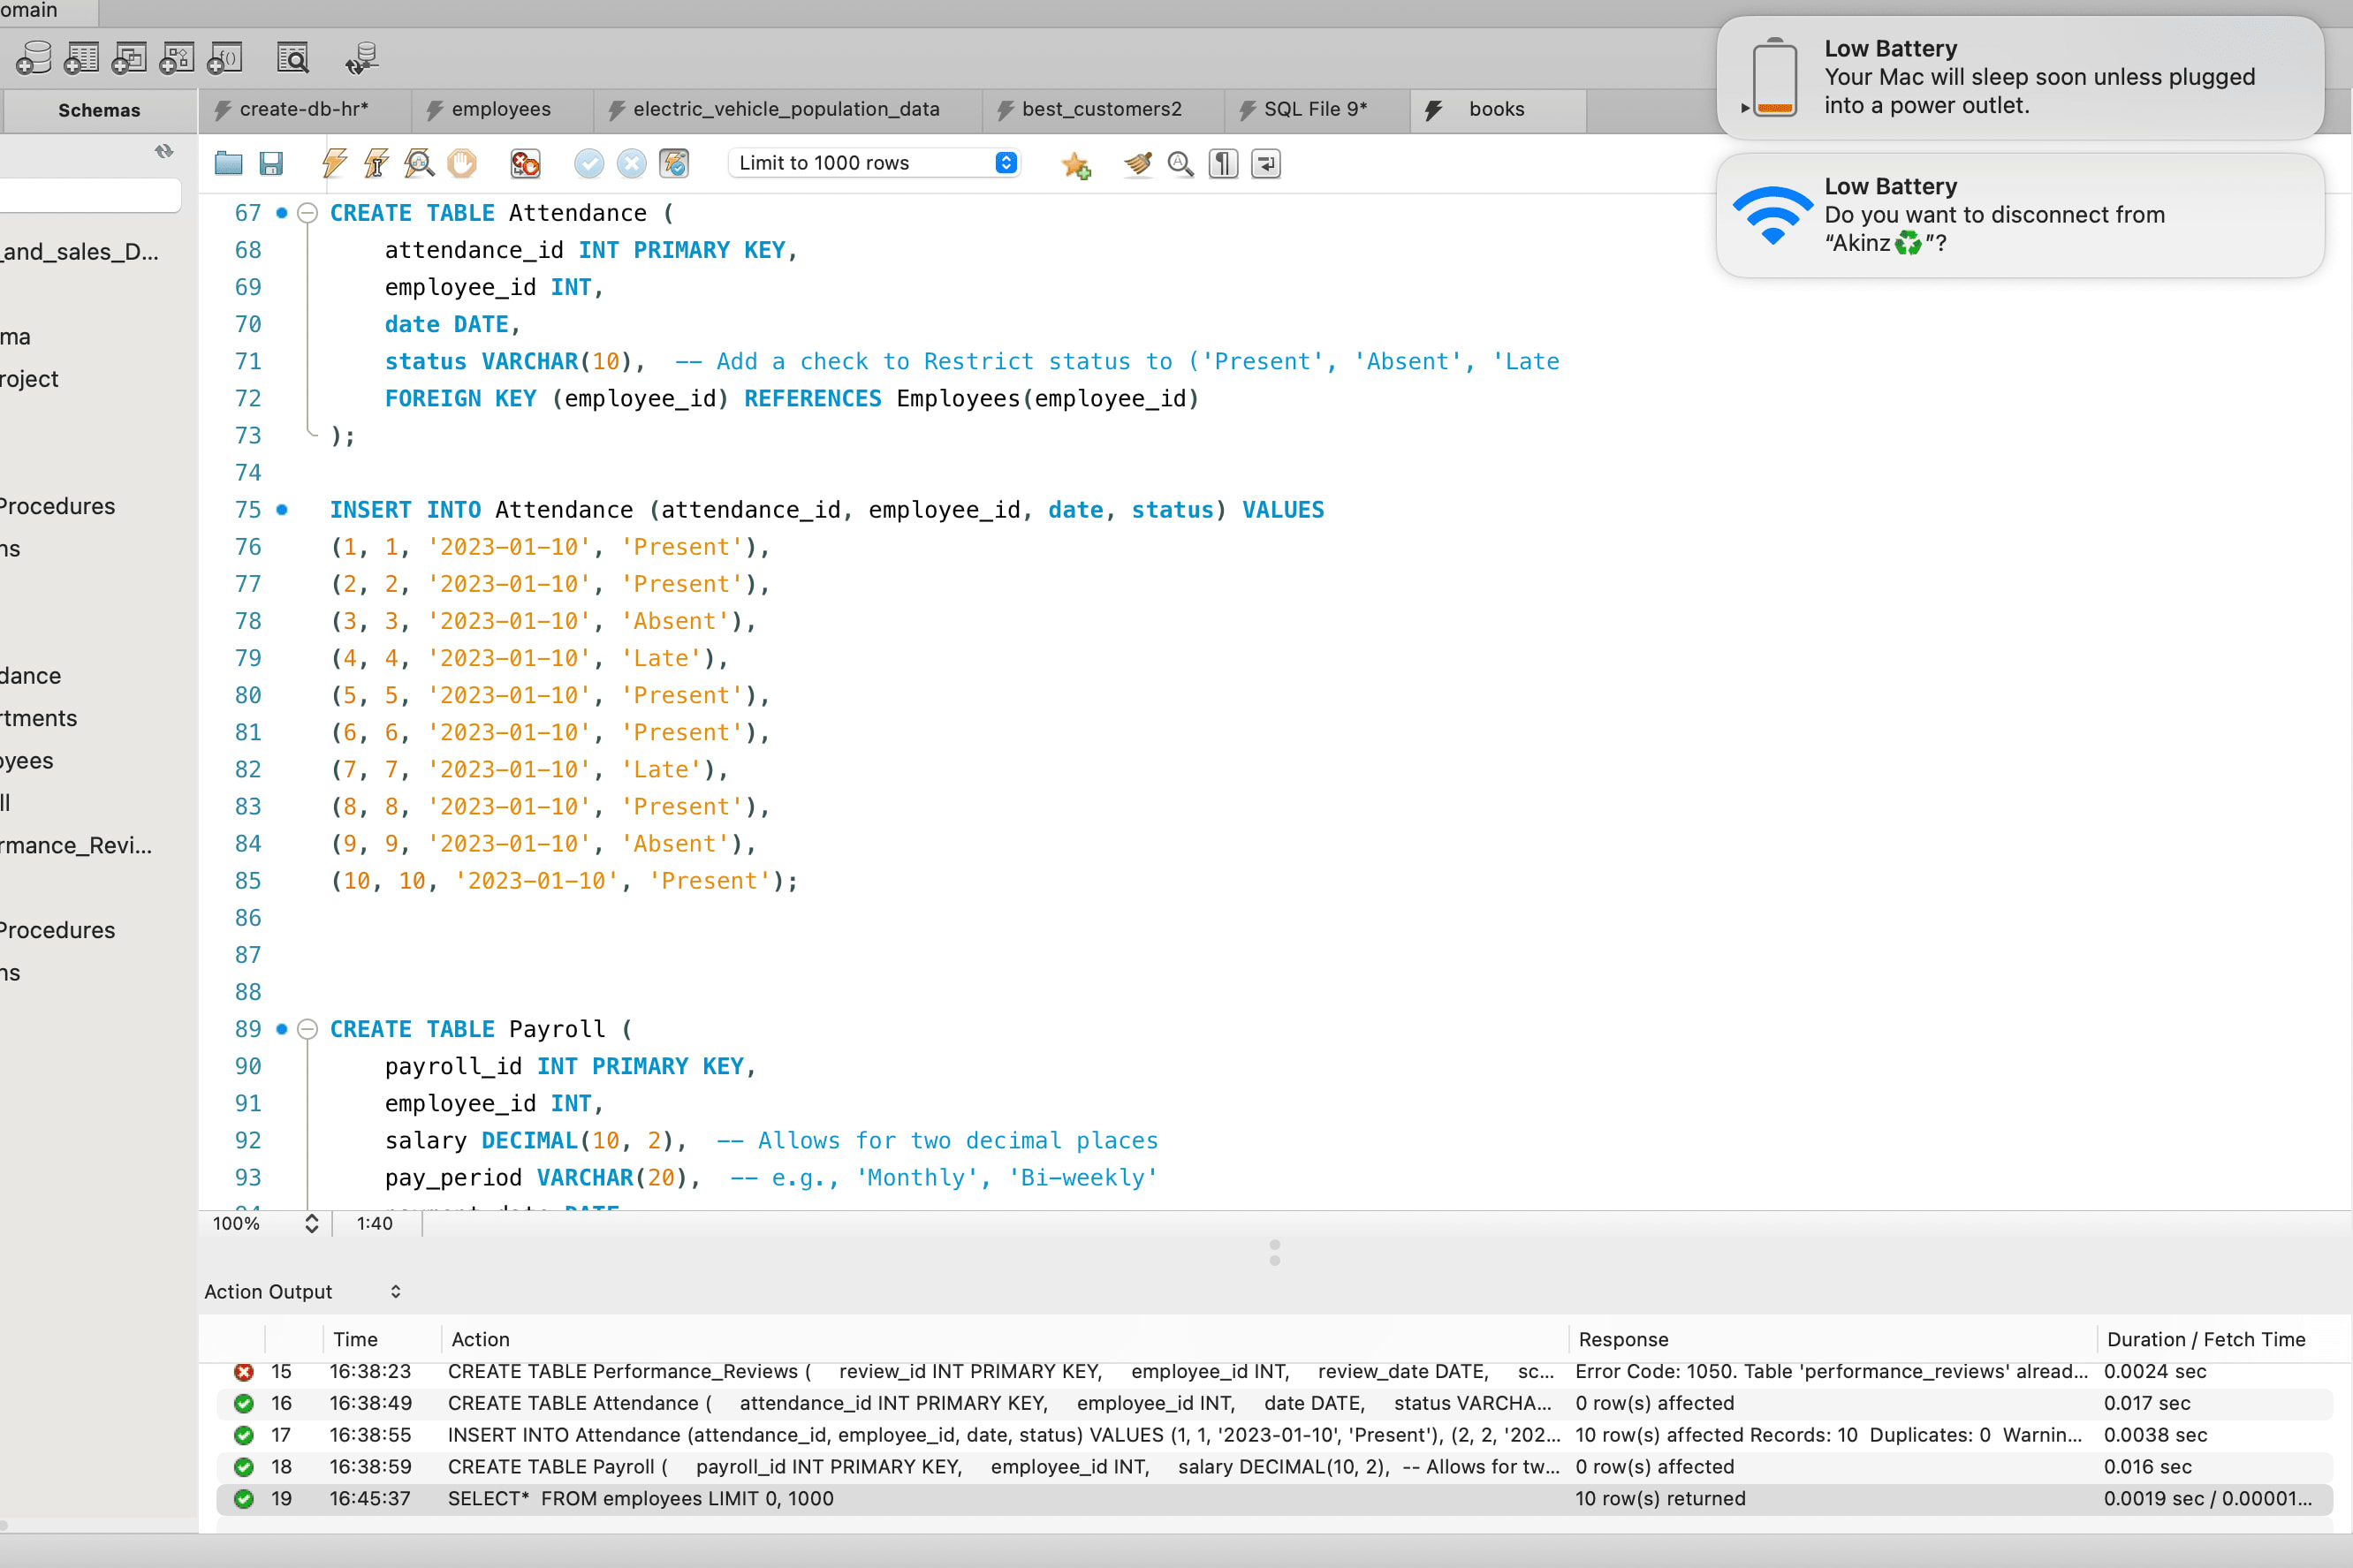
Task: Toggle invisible characters display
Action: click(1223, 163)
